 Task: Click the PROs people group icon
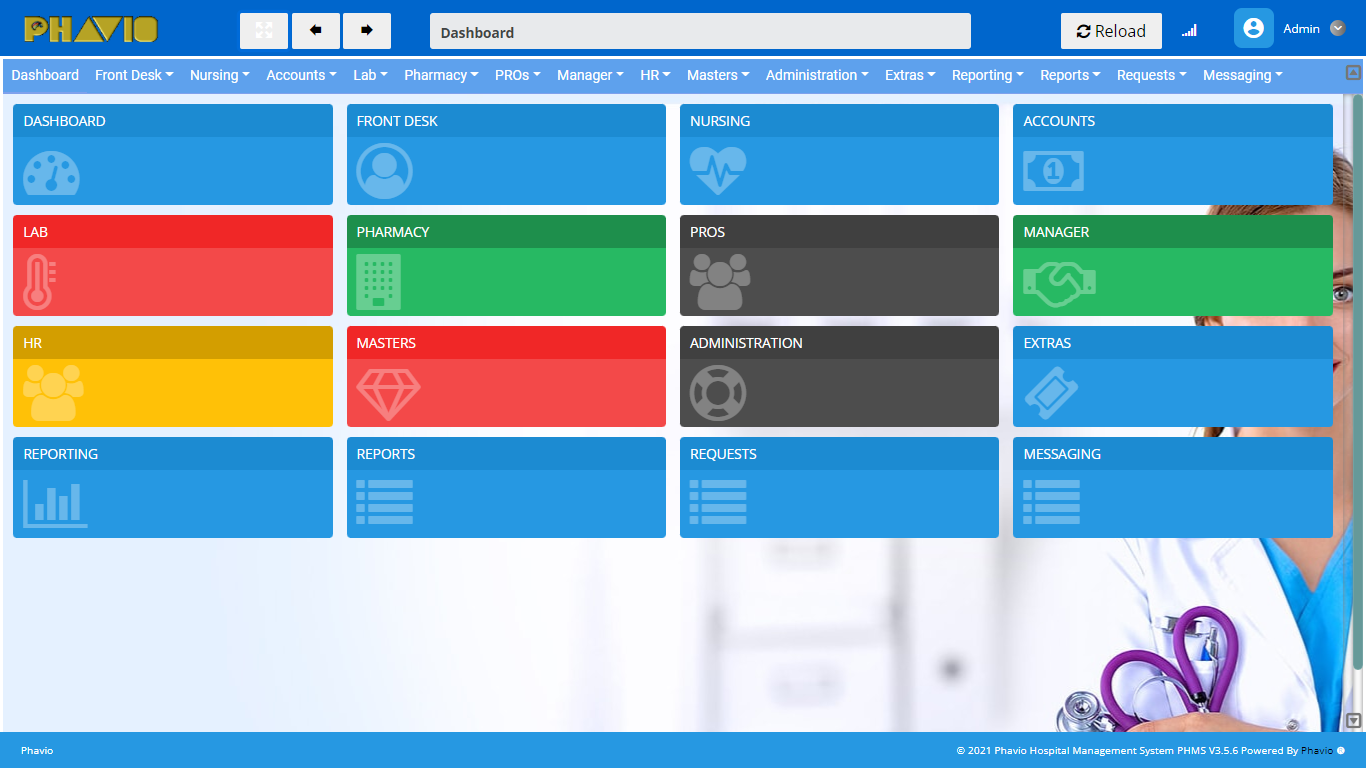pos(720,282)
